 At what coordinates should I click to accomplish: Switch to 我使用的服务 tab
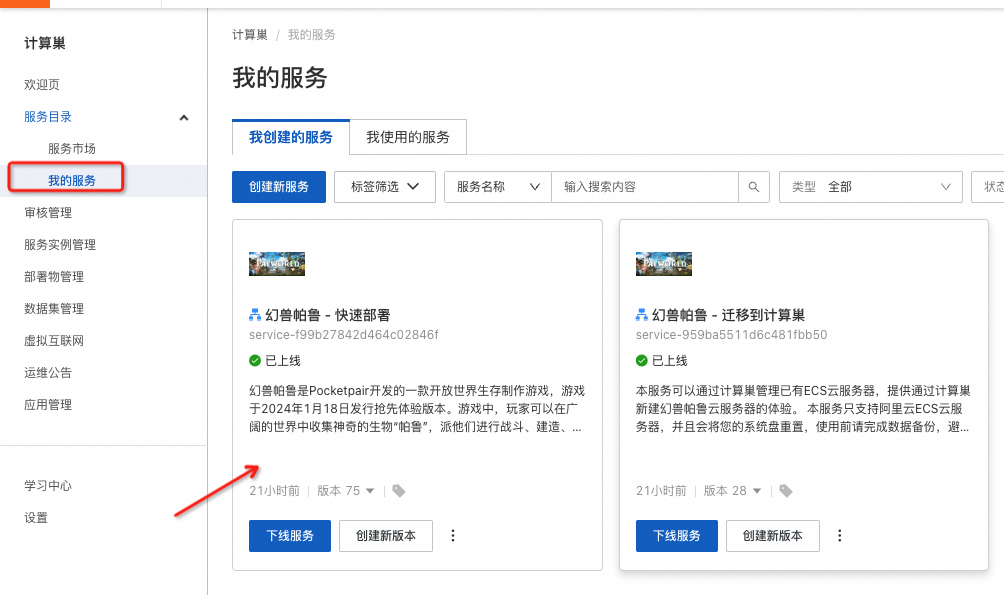point(408,137)
